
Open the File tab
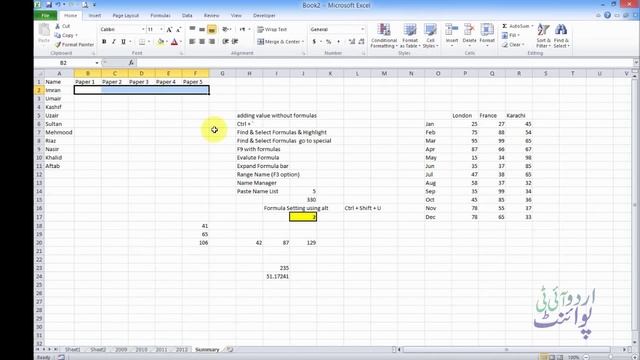click(x=45, y=16)
